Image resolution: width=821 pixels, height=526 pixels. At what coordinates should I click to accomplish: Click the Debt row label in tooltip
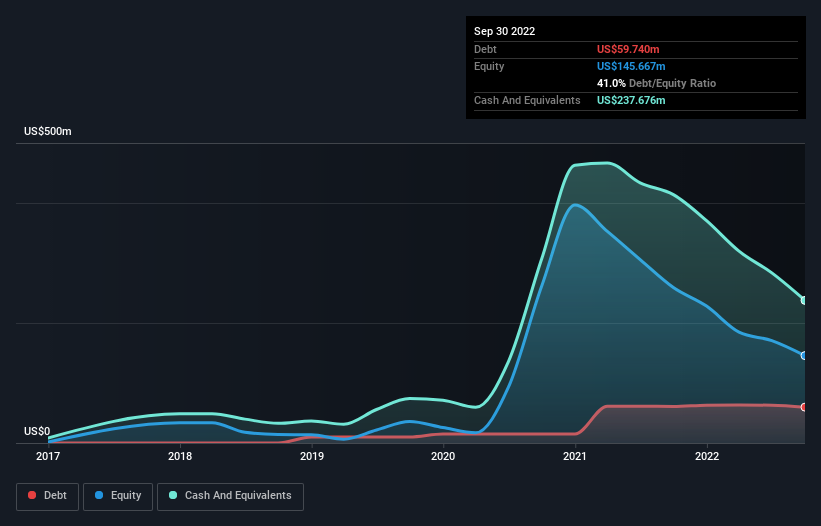tap(485, 49)
